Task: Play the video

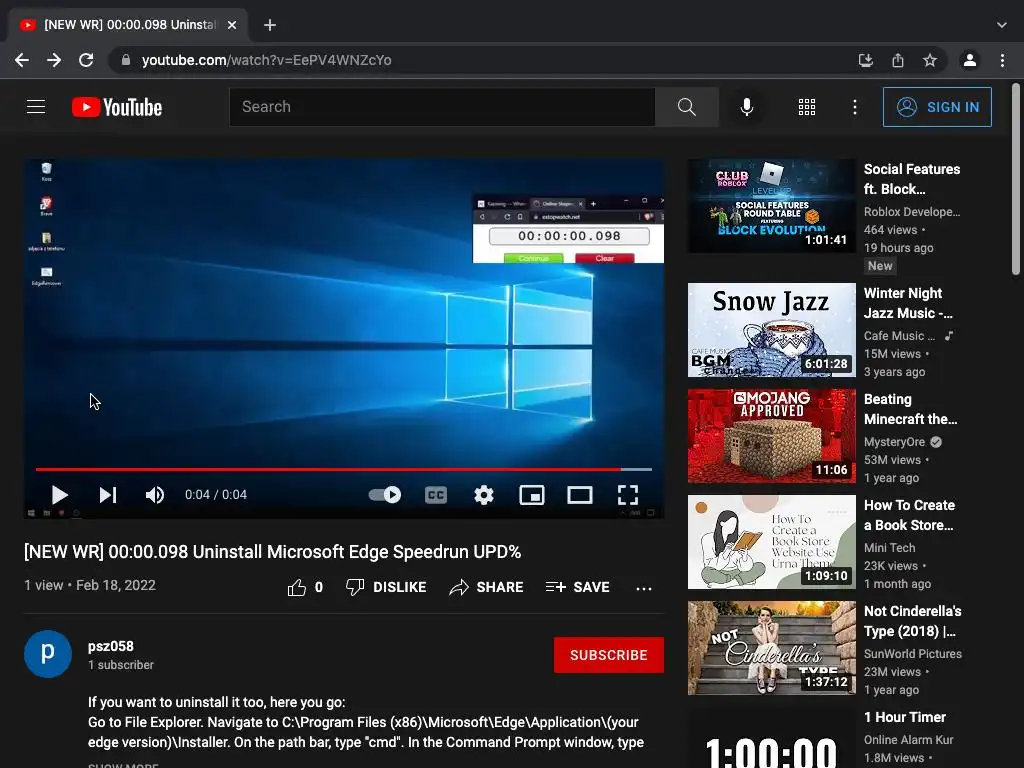Action: [59, 494]
